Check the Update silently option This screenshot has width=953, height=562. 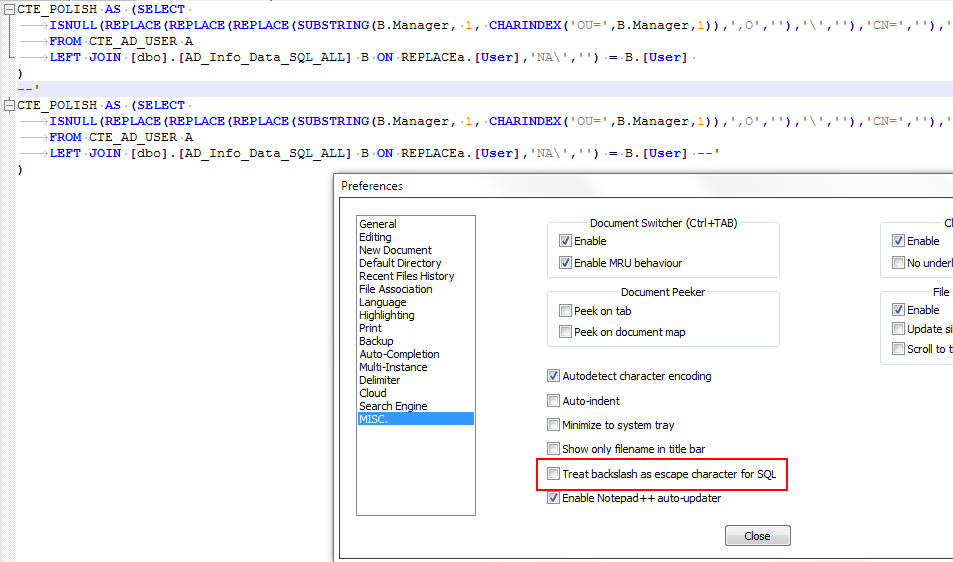(898, 329)
